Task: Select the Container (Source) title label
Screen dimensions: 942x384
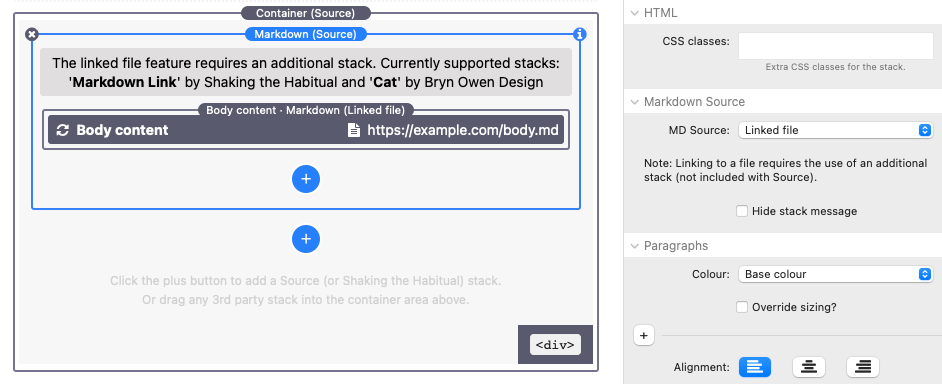Action: click(x=305, y=13)
